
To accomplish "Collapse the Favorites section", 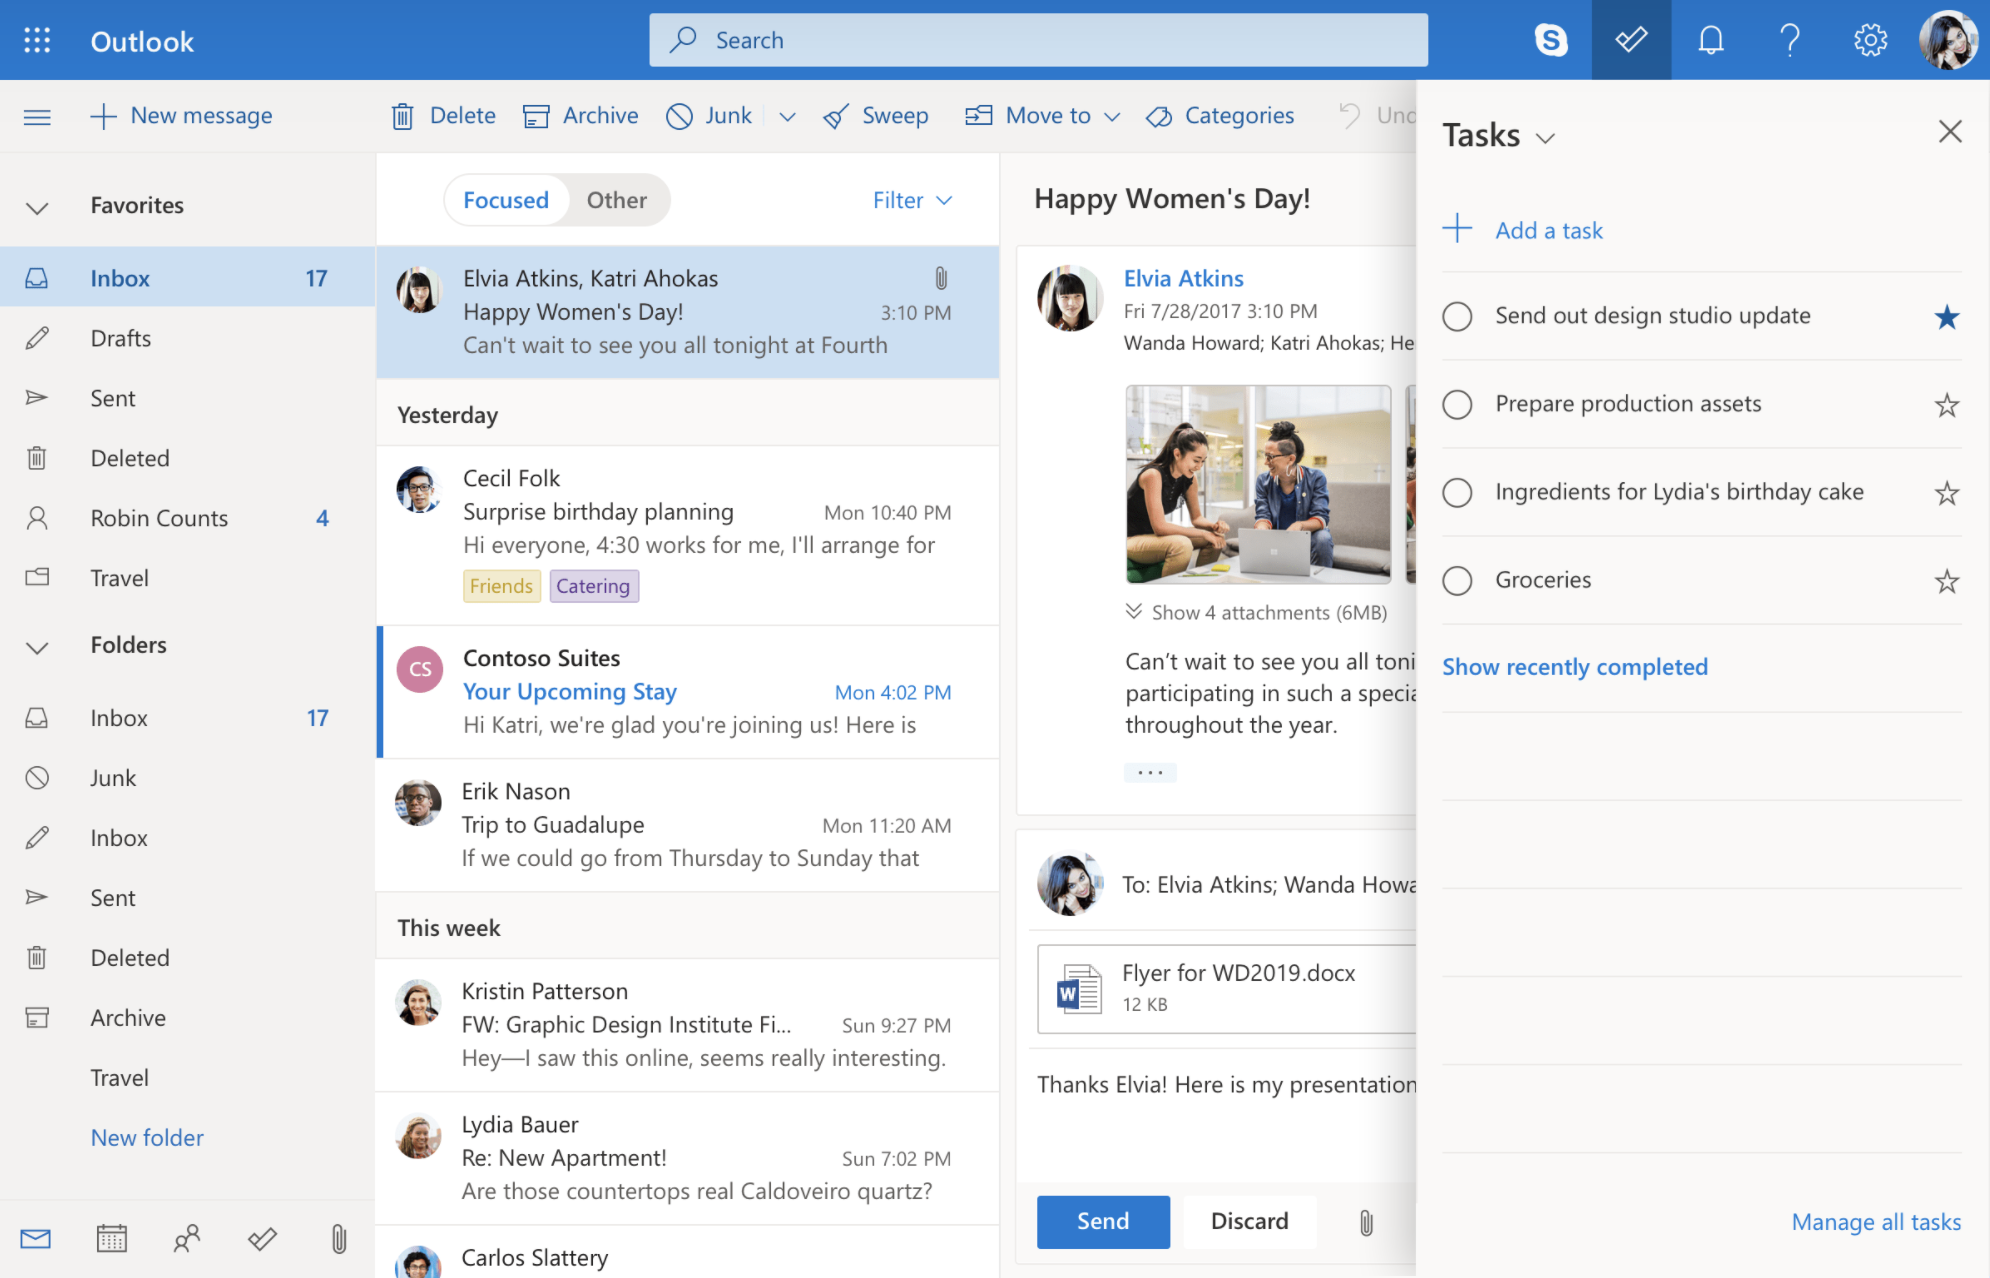I will [x=37, y=207].
